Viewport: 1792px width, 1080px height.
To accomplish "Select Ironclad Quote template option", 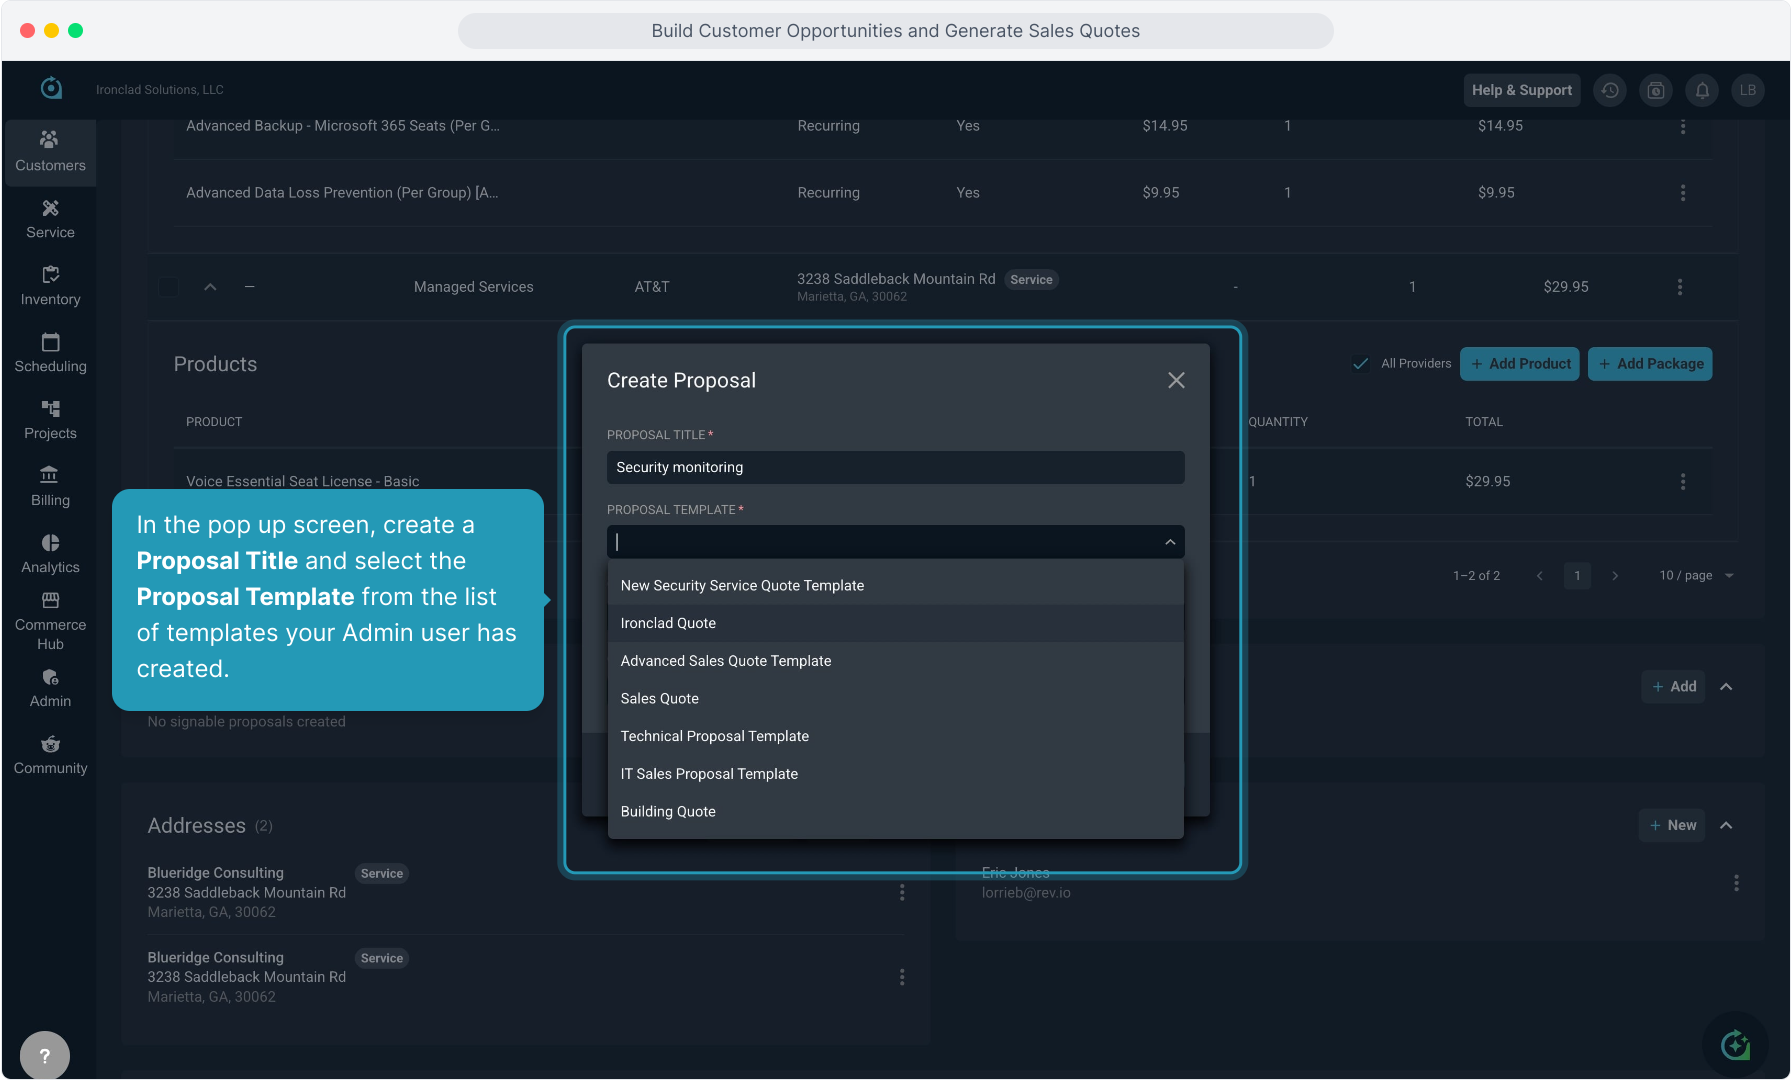I will [x=668, y=623].
